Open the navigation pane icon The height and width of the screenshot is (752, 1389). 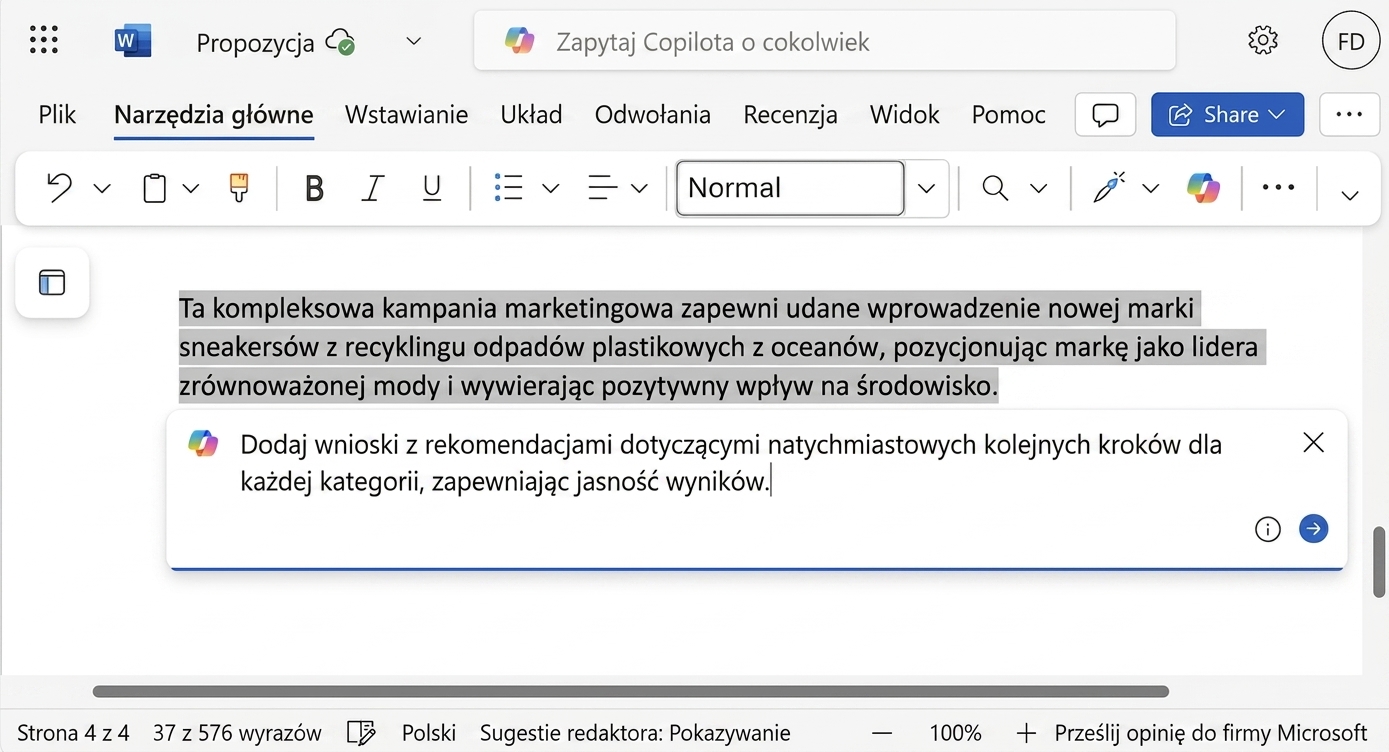coord(52,283)
